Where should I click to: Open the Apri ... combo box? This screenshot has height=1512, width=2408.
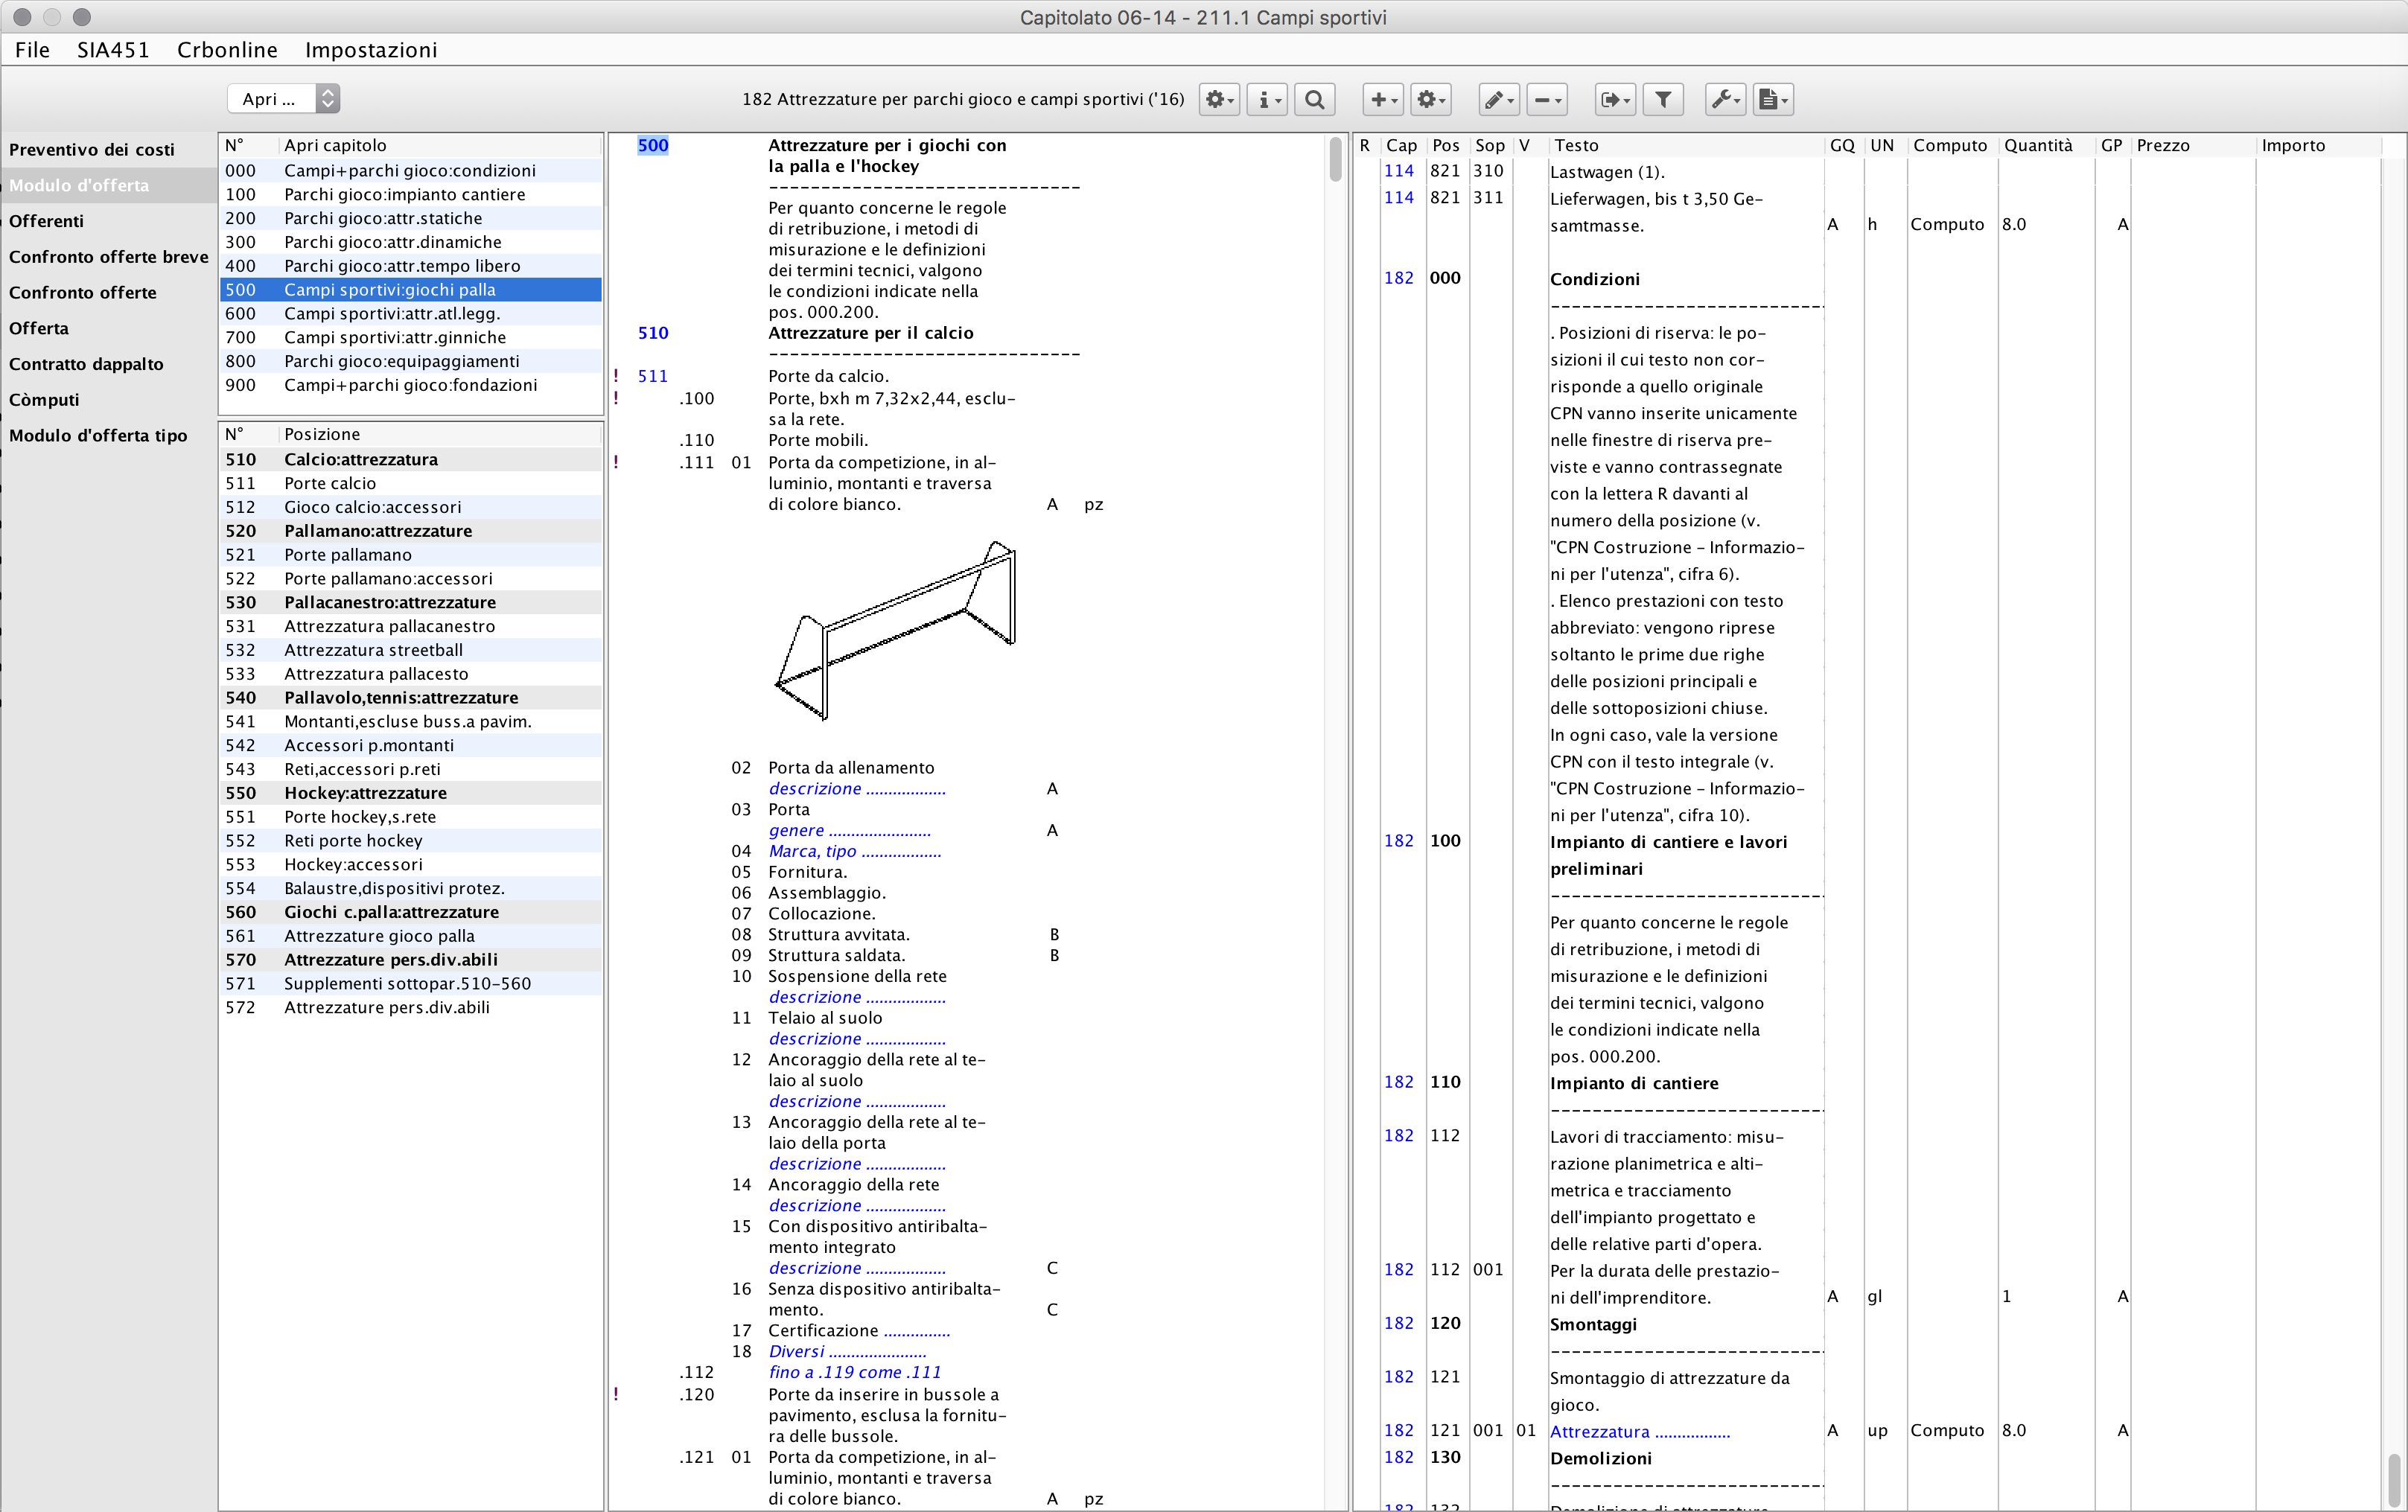click(x=284, y=99)
